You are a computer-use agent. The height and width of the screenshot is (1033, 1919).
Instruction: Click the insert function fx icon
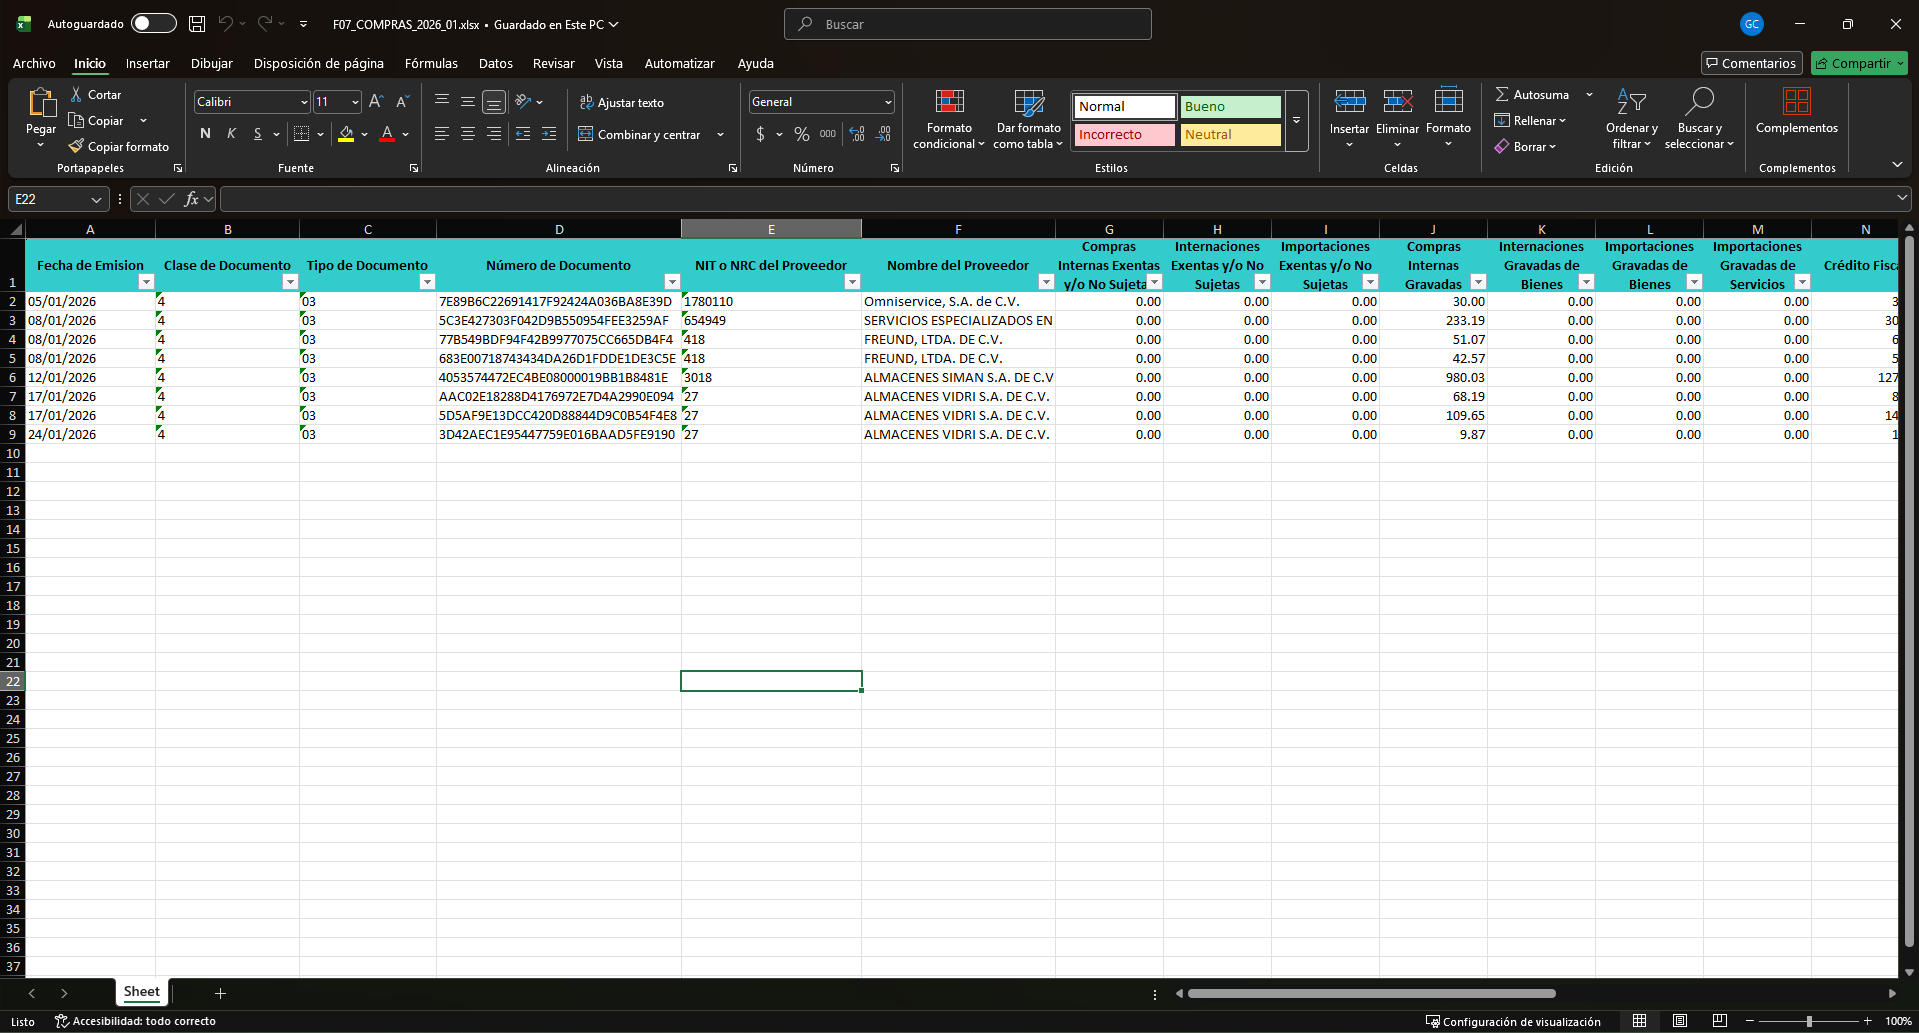pos(191,199)
